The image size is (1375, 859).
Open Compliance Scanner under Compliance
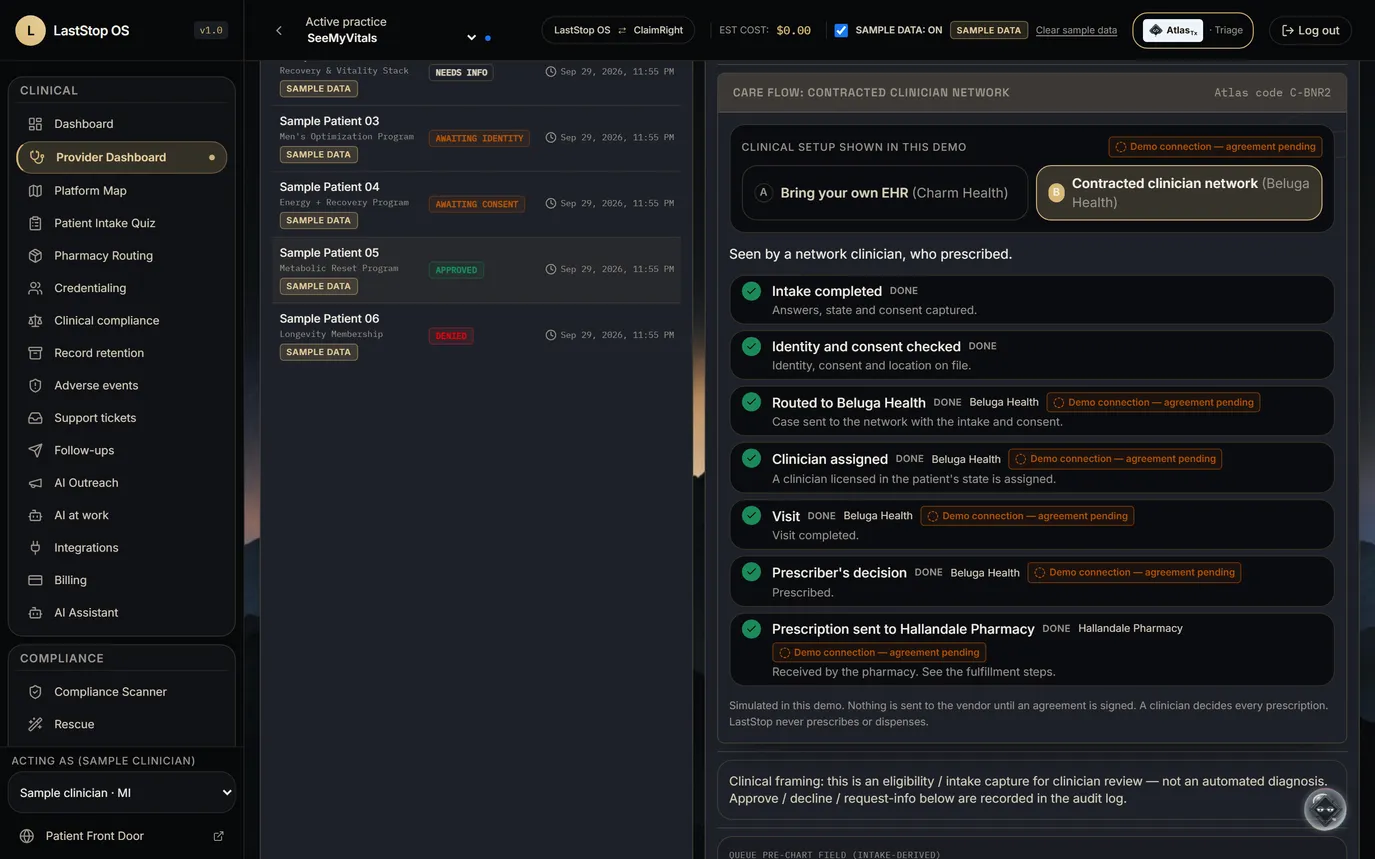tap(122, 692)
